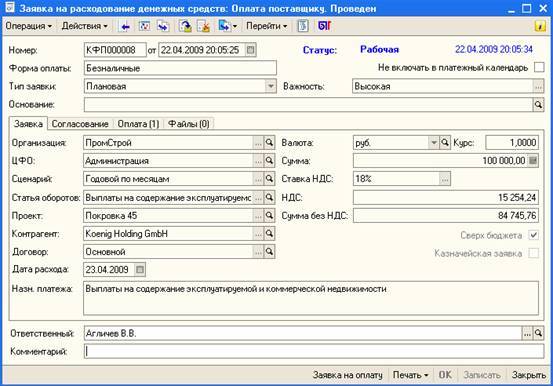
Task: Click magnifier icon in Основание field
Action: tap(538, 105)
